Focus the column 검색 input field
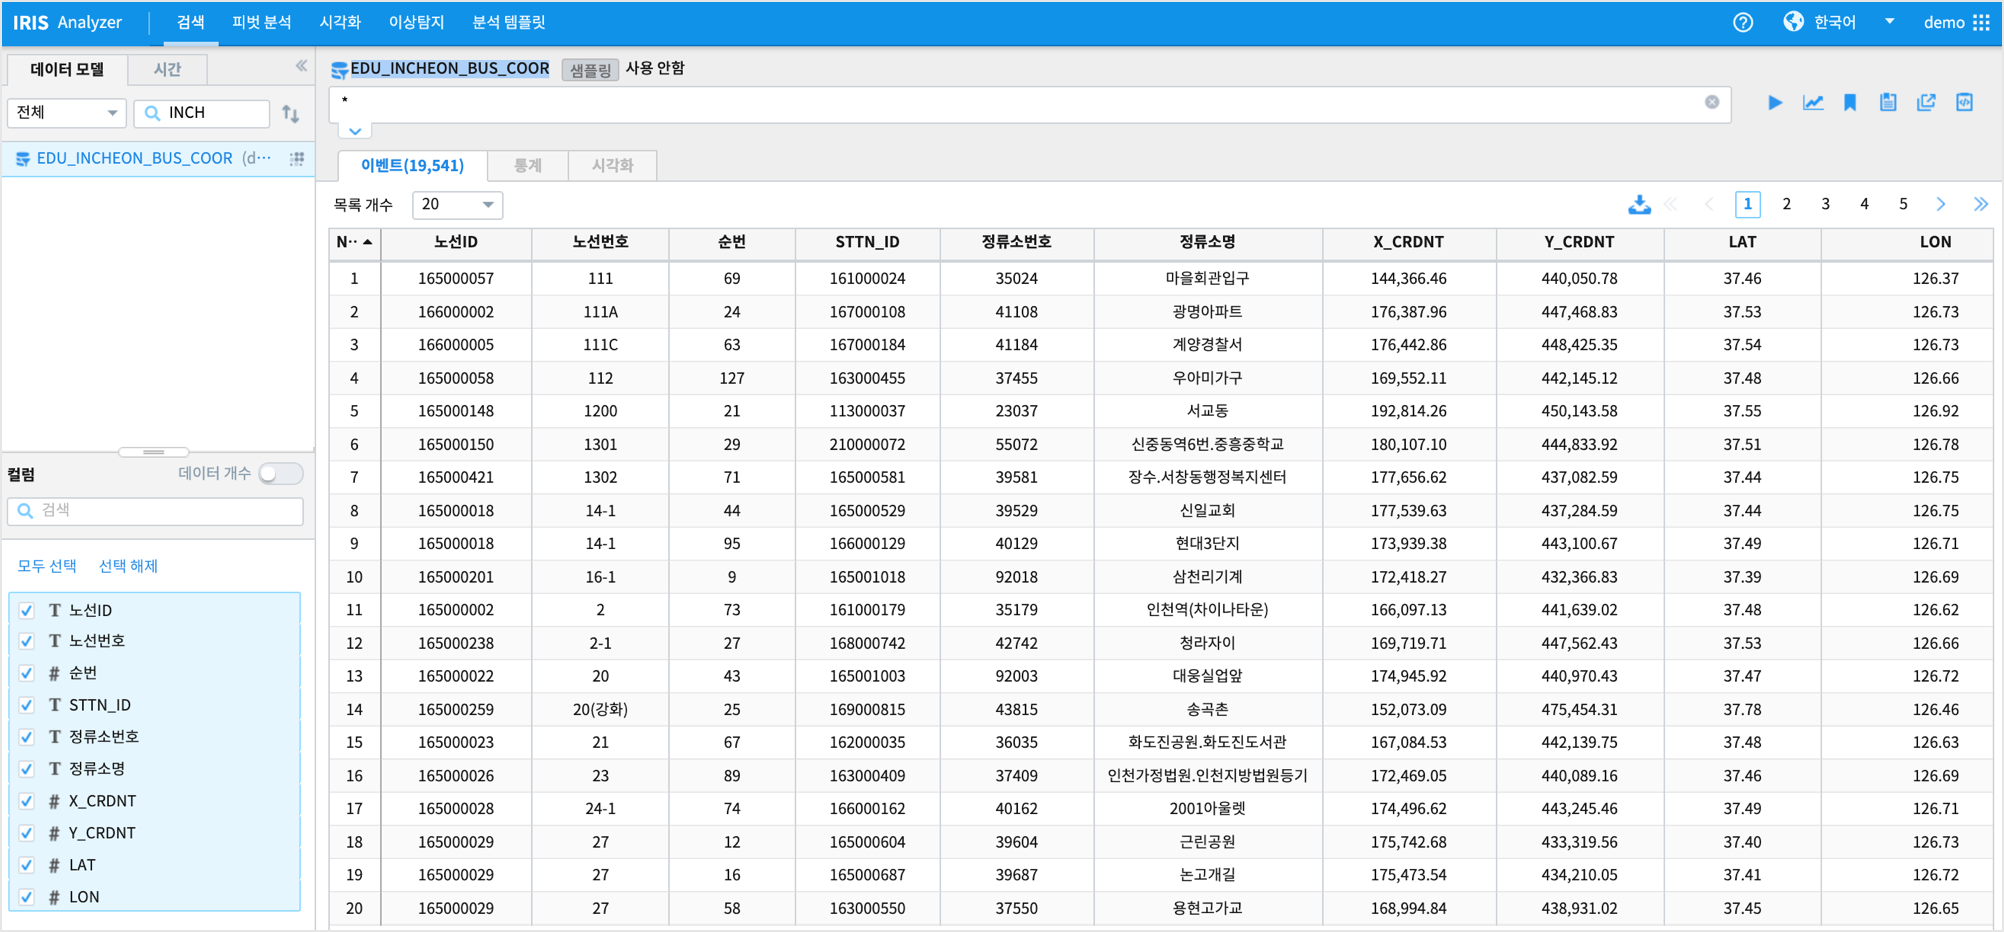 (155, 510)
